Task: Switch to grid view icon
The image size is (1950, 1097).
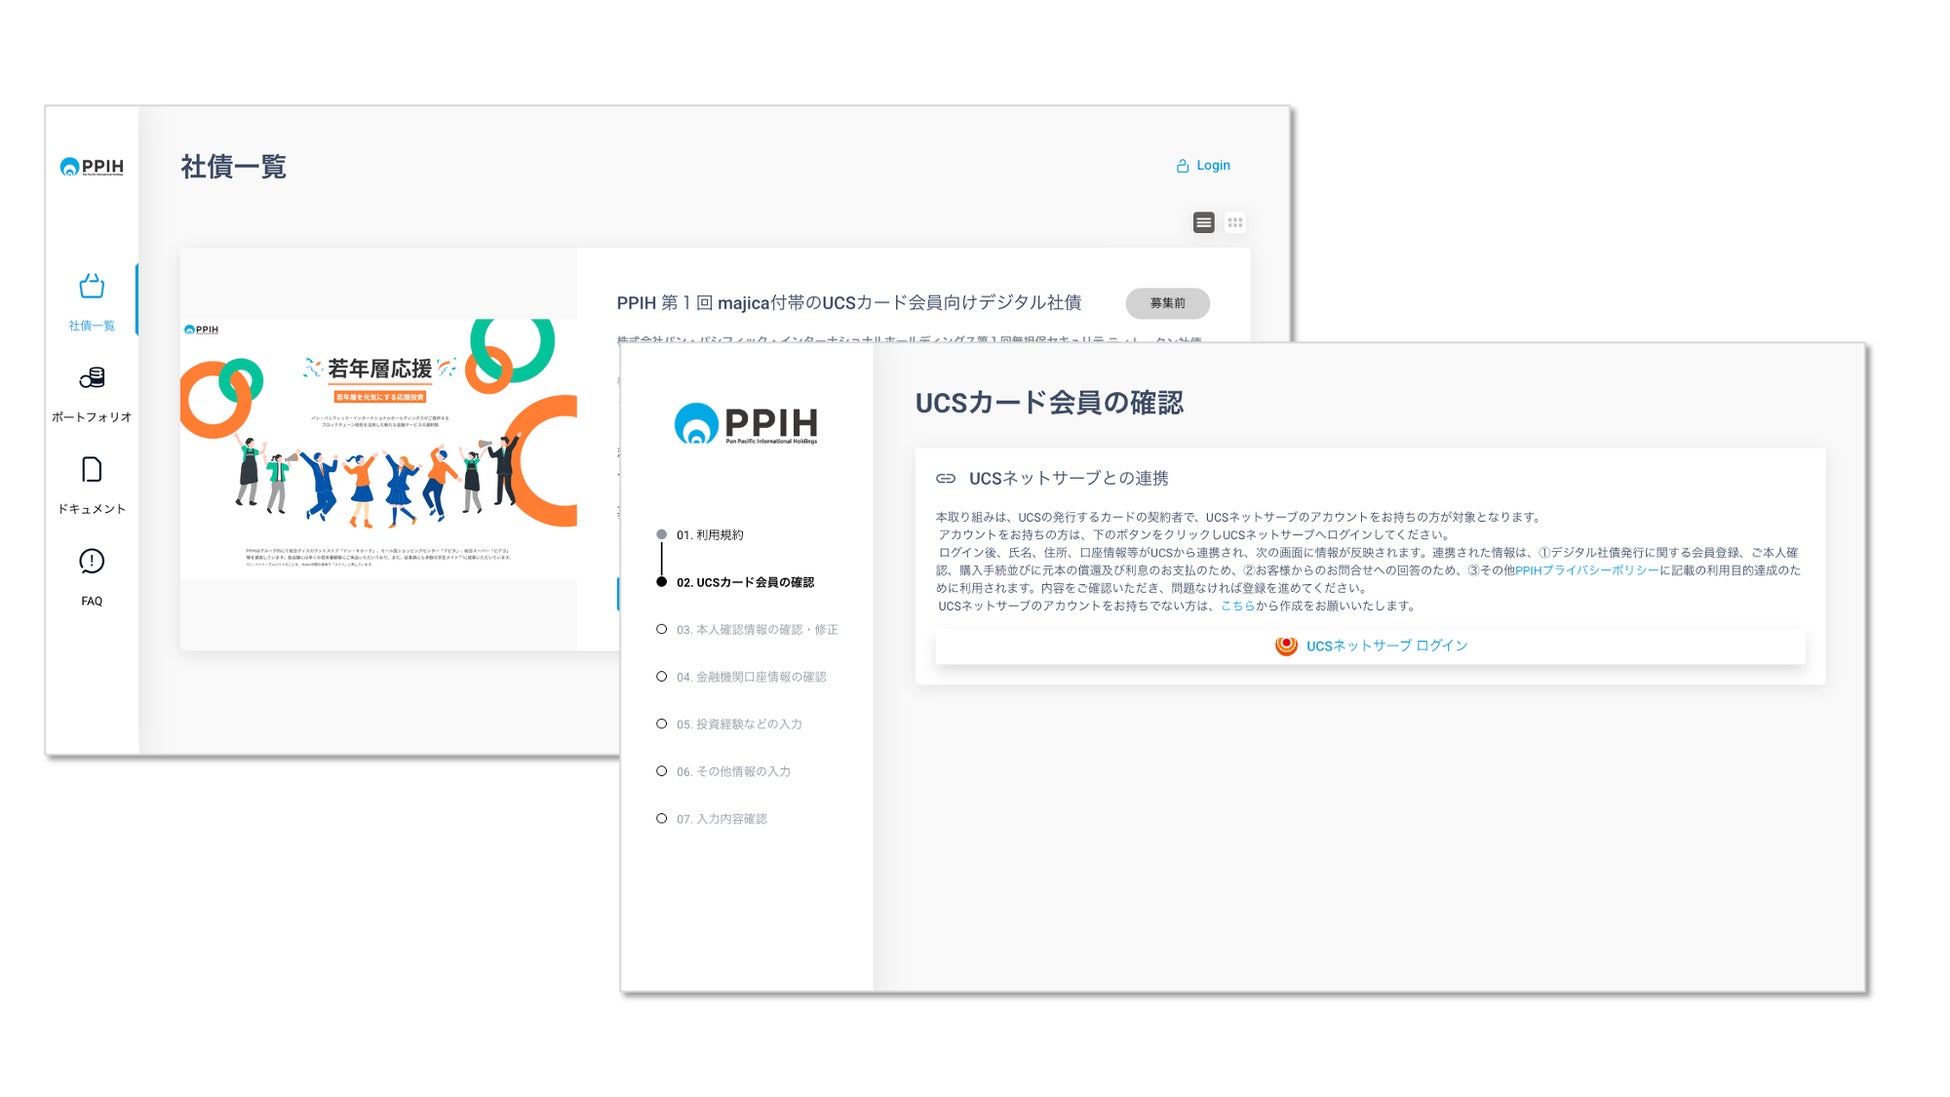Action: click(1235, 223)
